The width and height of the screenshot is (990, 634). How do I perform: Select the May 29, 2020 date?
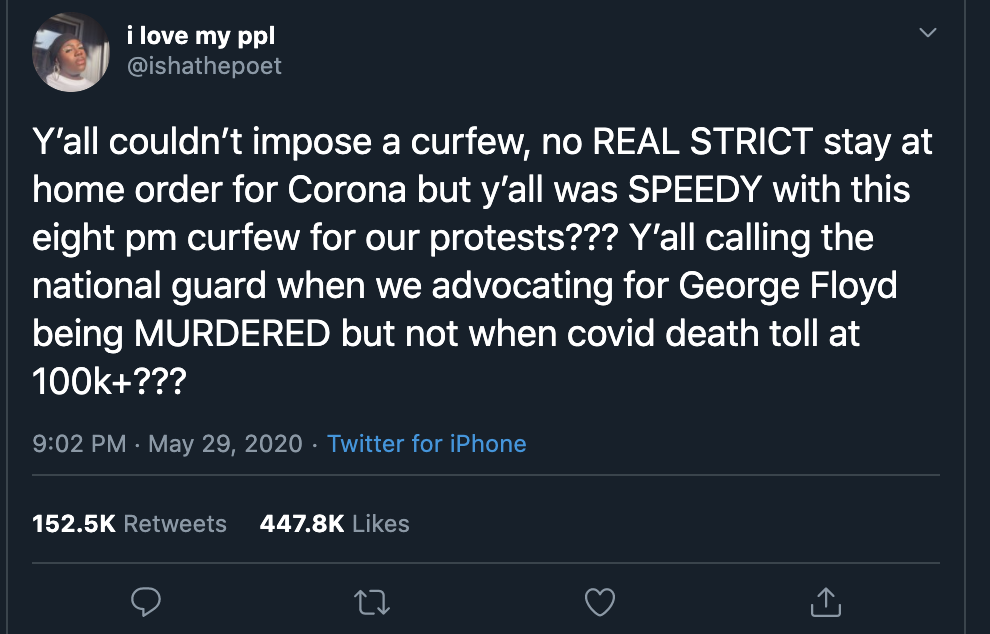225,443
